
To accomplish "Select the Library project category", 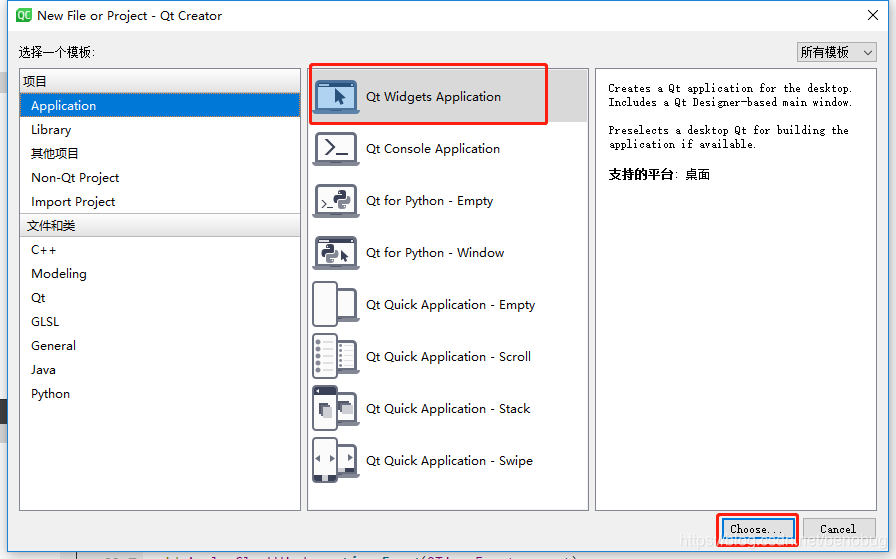I will point(160,130).
